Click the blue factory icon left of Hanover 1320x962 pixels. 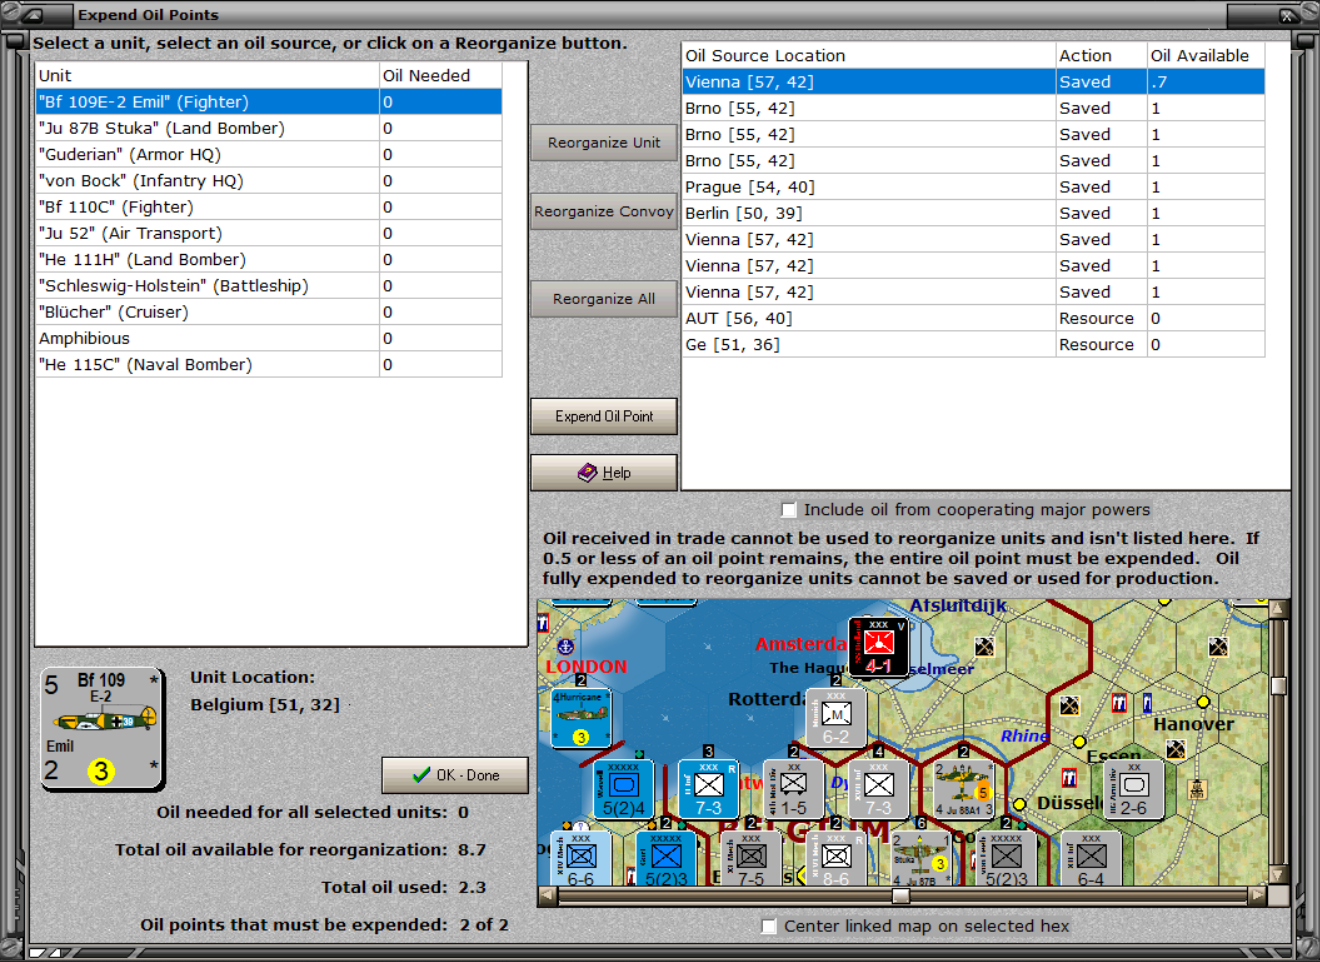point(1147,704)
